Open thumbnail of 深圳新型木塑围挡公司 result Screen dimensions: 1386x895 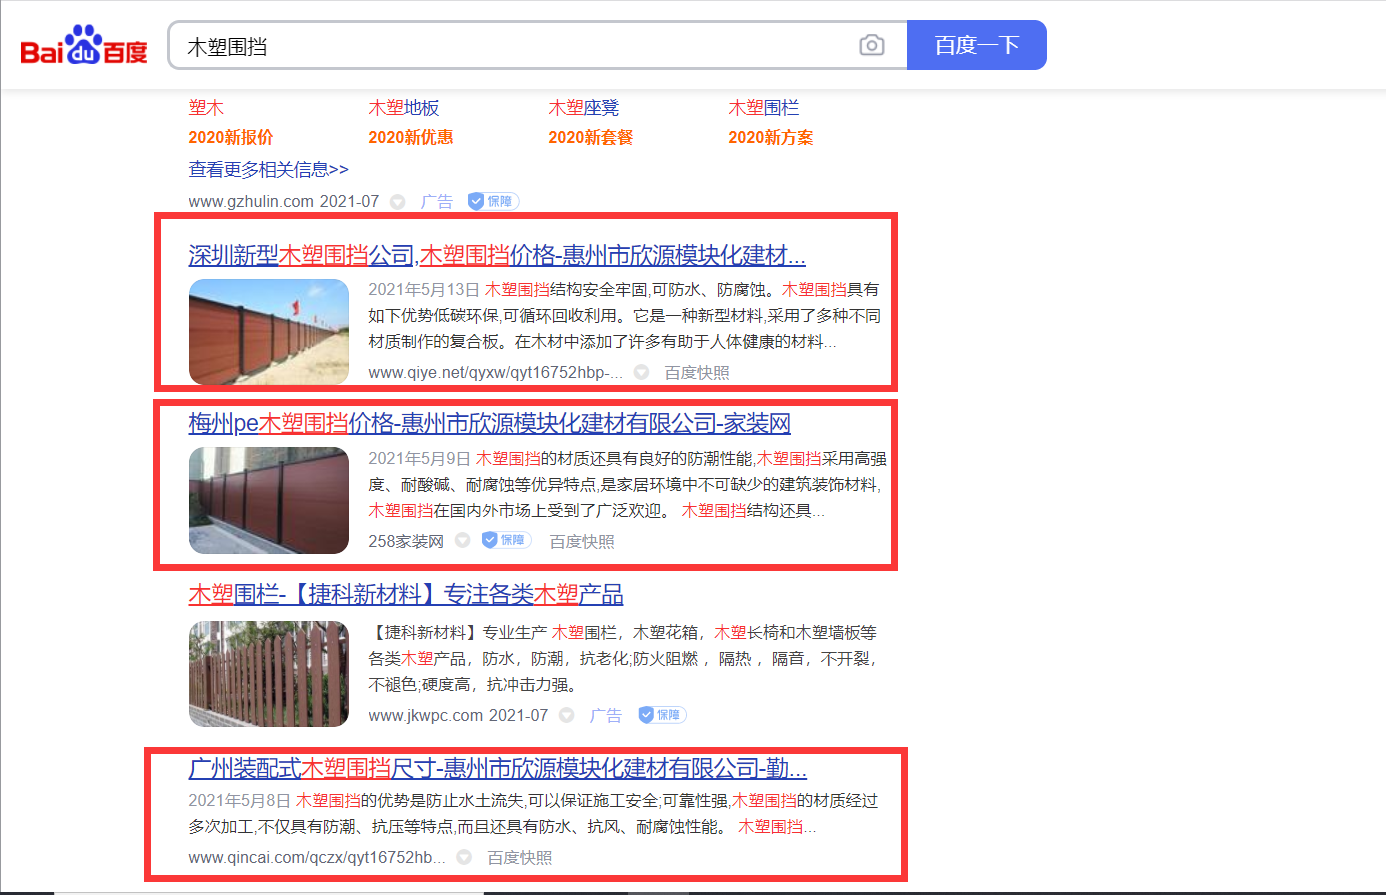[x=269, y=332]
